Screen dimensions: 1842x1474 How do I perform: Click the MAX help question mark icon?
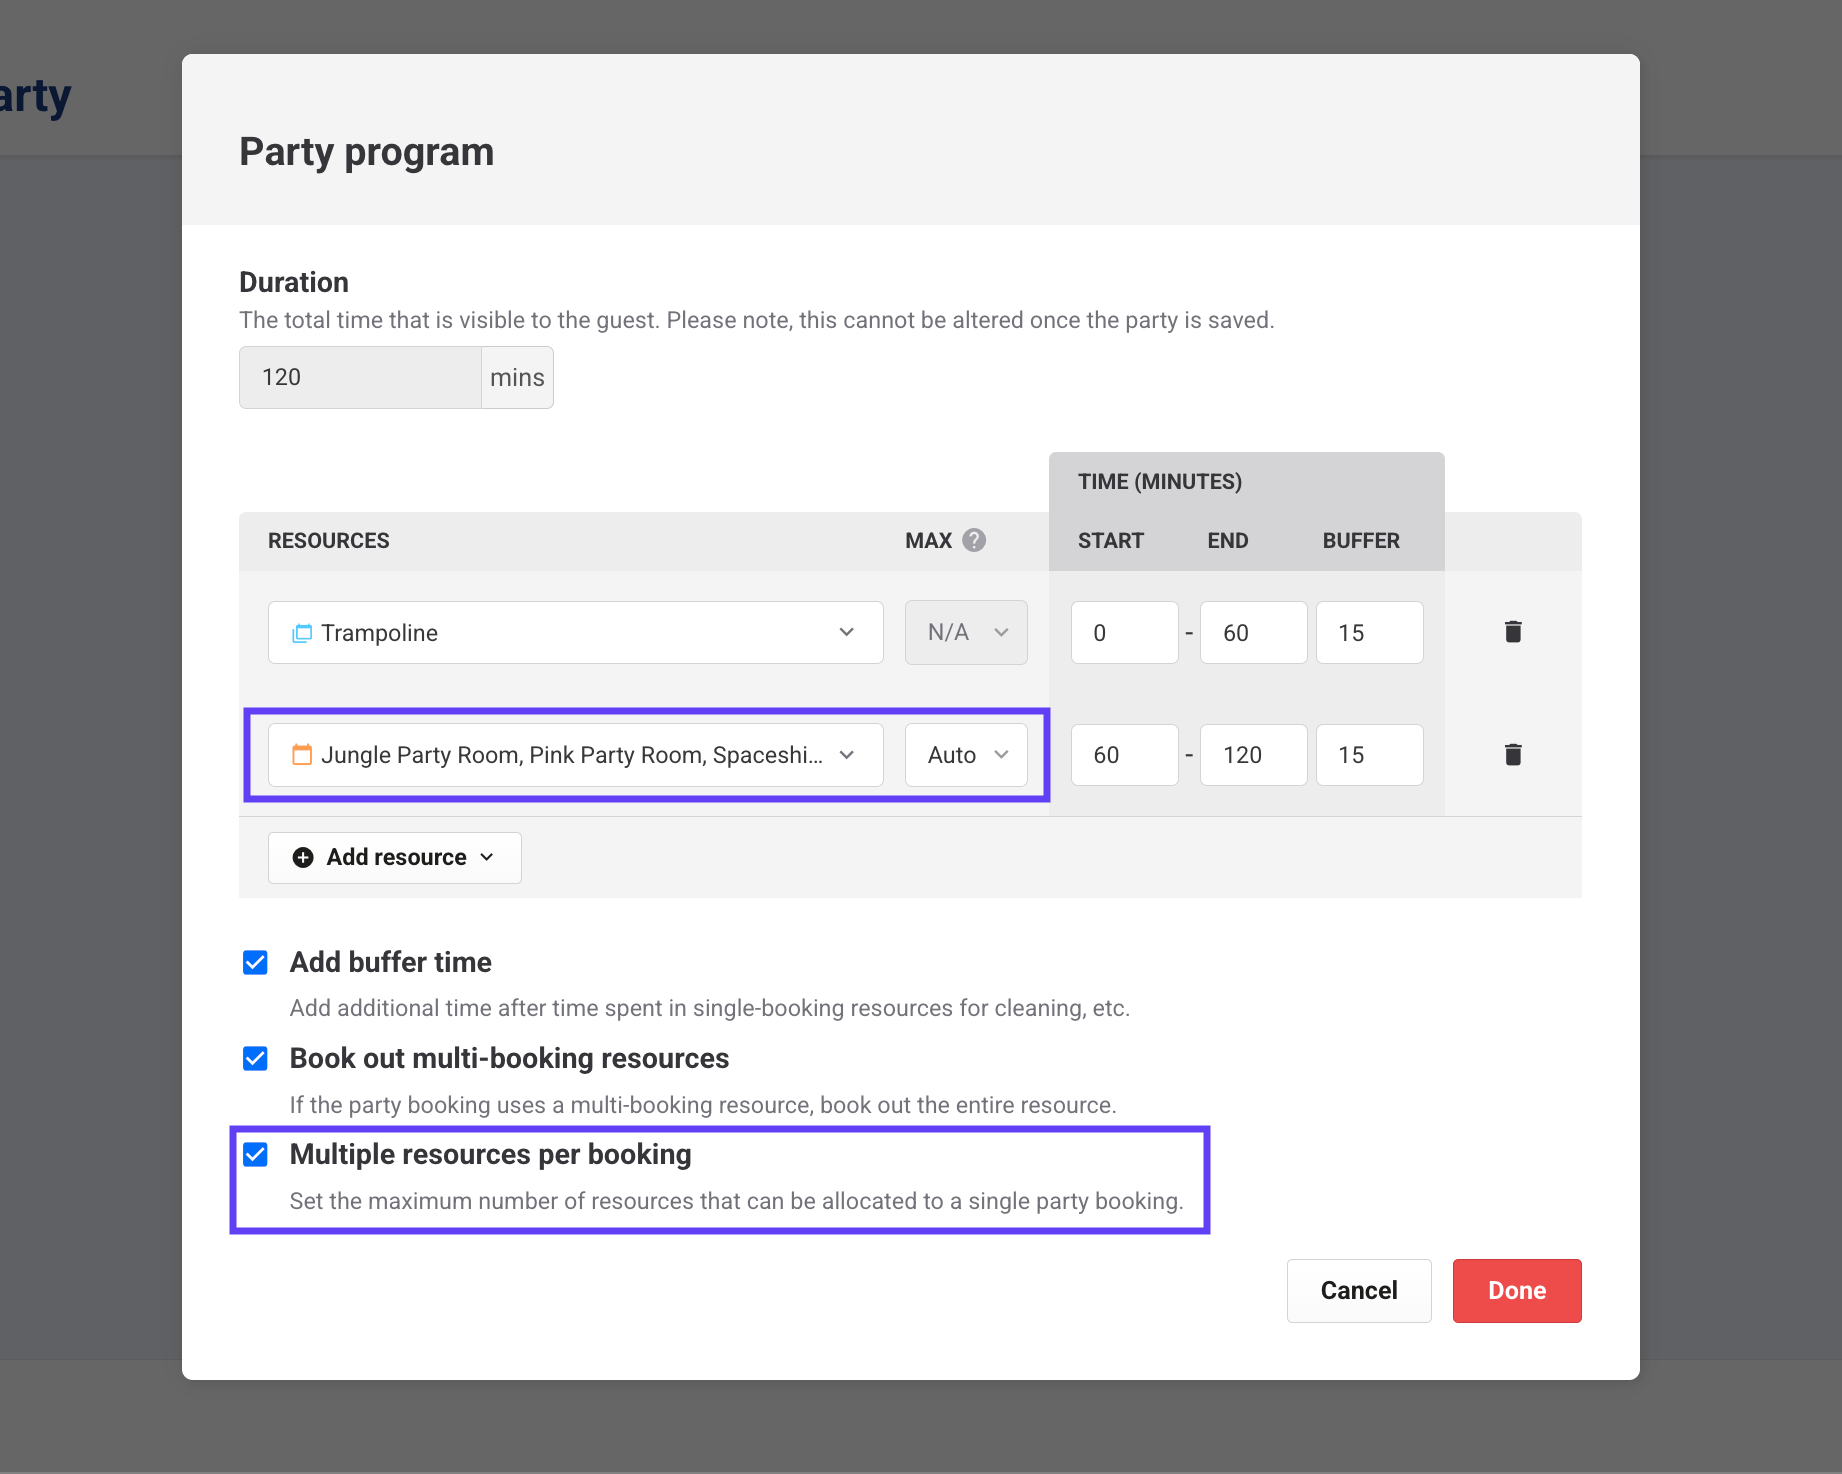point(974,541)
